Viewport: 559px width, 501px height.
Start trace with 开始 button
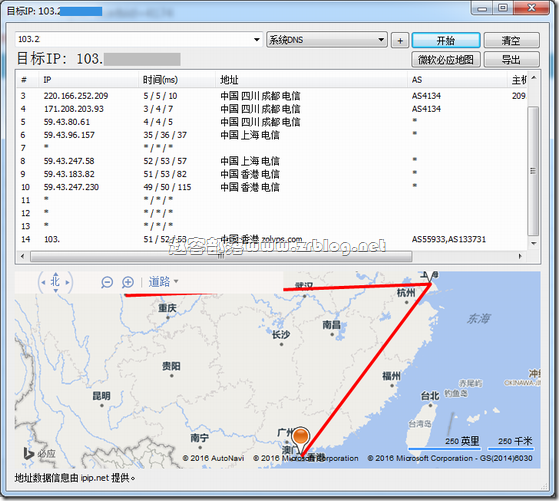[446, 40]
